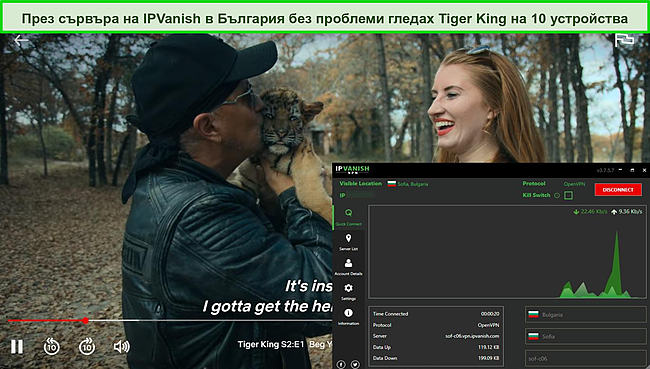Click the OpenVPN value in stats panel
The height and width of the screenshot is (369, 650).
[x=488, y=325]
